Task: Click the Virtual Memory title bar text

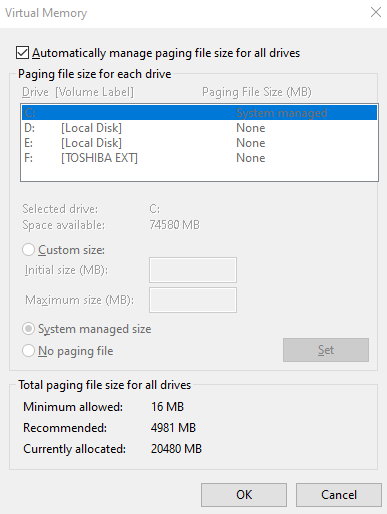Action: pos(46,13)
